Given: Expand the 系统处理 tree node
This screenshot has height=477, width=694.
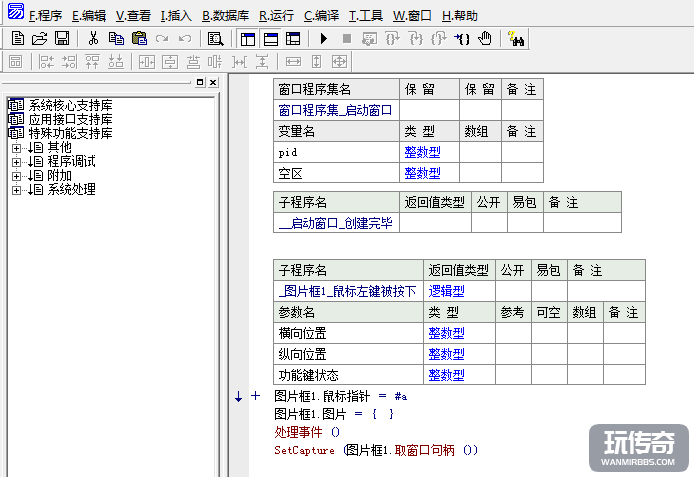Looking at the screenshot, I should coord(16,191).
